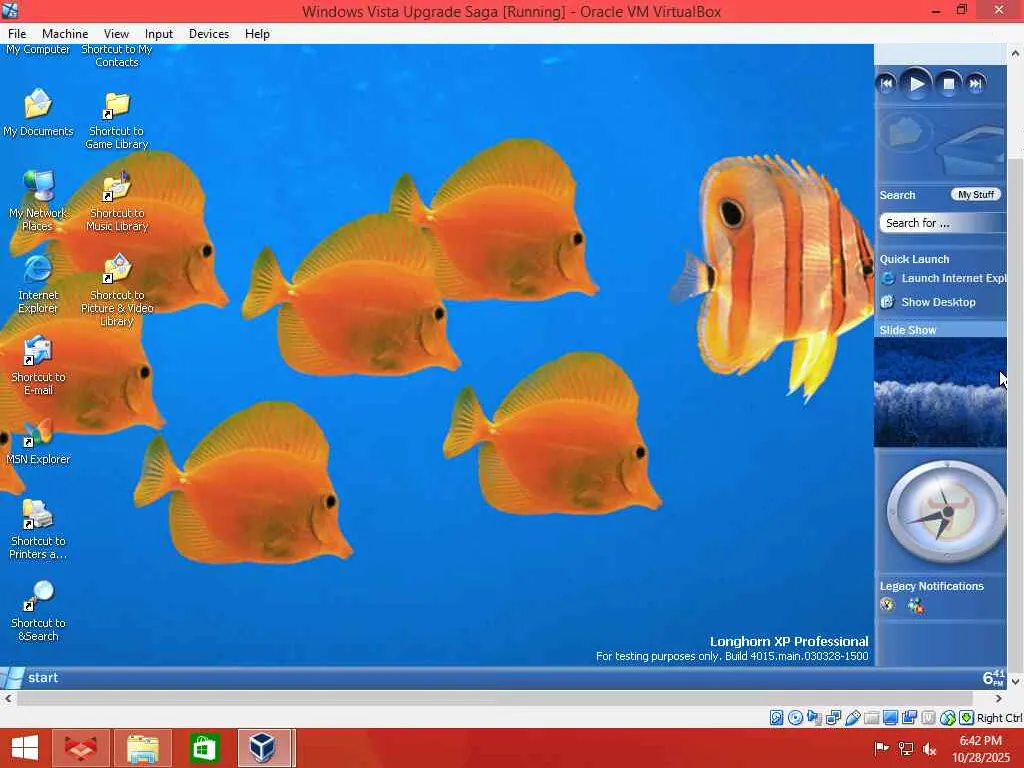Screen dimensions: 1024x768
Task: Click the VM vertical scrollbar up arrow
Action: [1015, 54]
